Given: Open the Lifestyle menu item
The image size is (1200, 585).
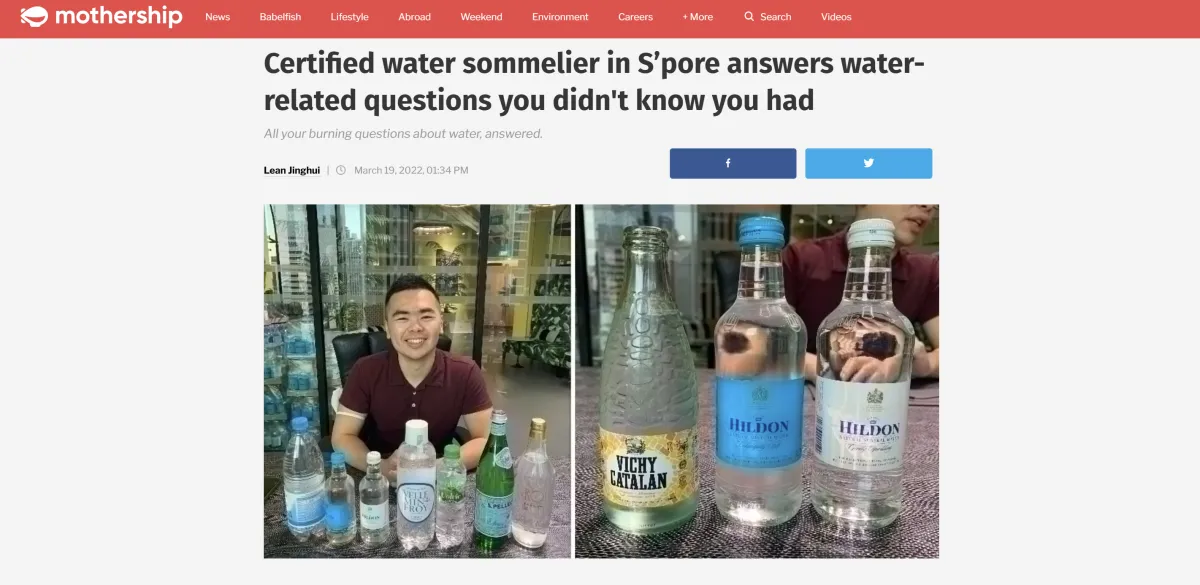Looking at the screenshot, I should (349, 17).
